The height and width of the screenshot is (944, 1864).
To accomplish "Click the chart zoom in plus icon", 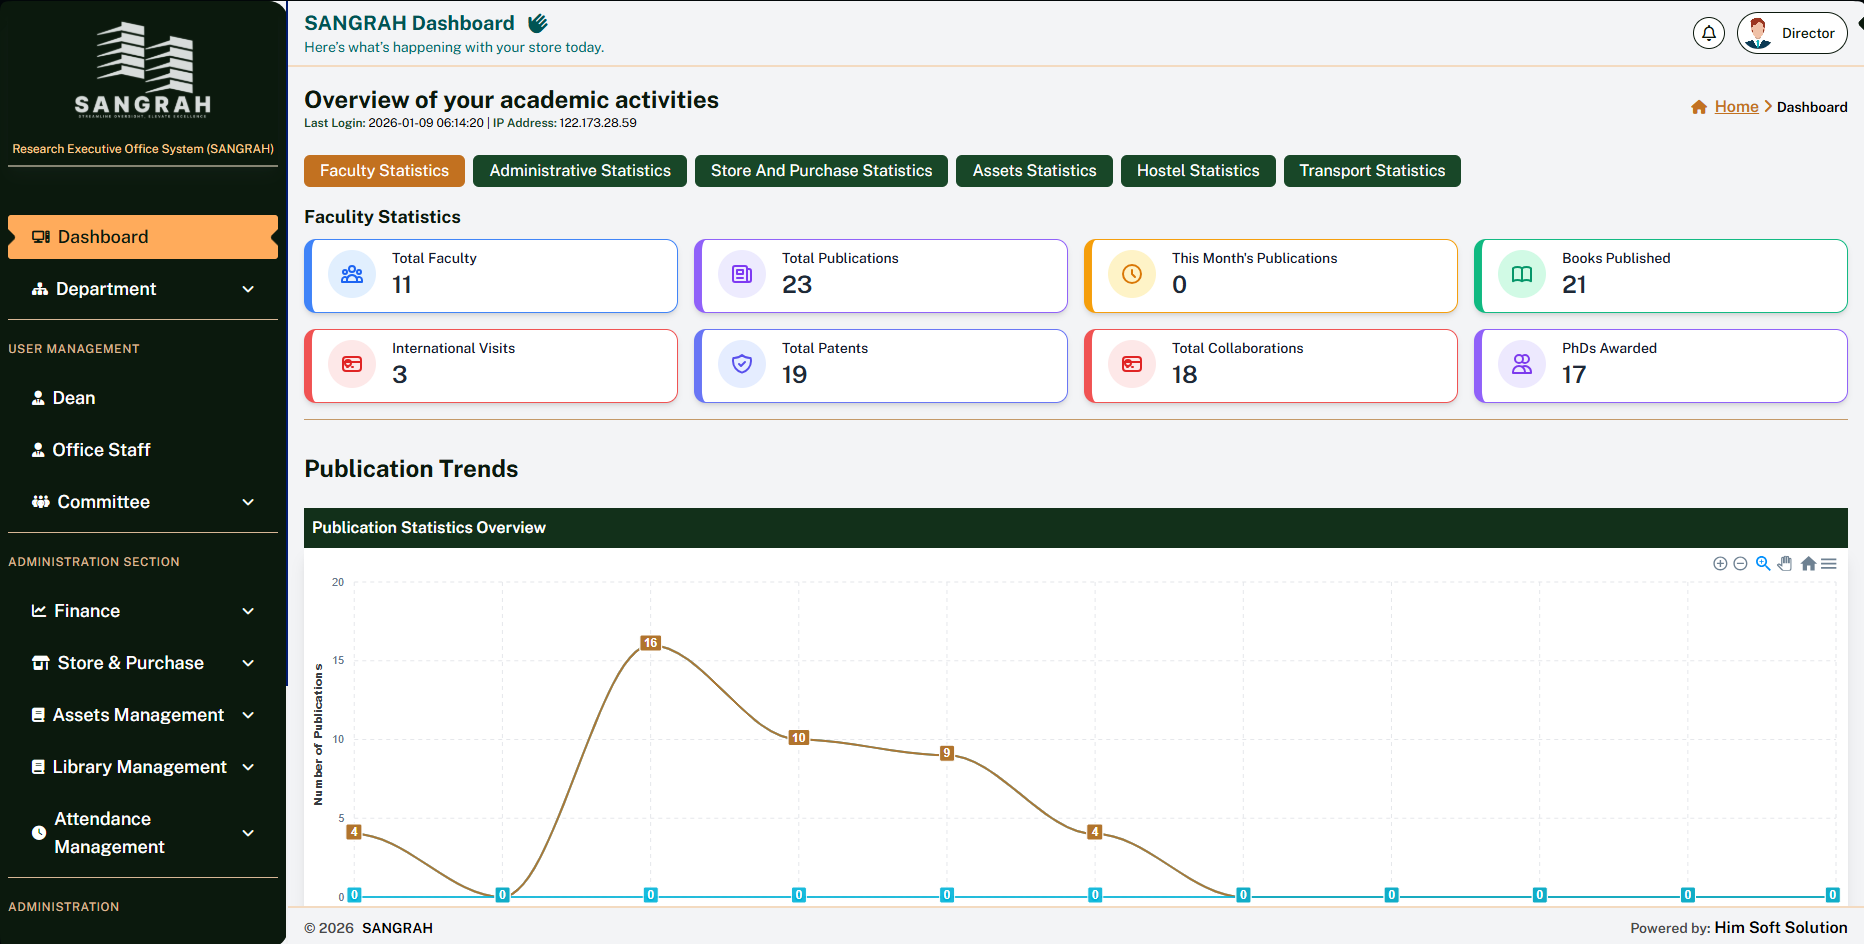I will coord(1720,564).
